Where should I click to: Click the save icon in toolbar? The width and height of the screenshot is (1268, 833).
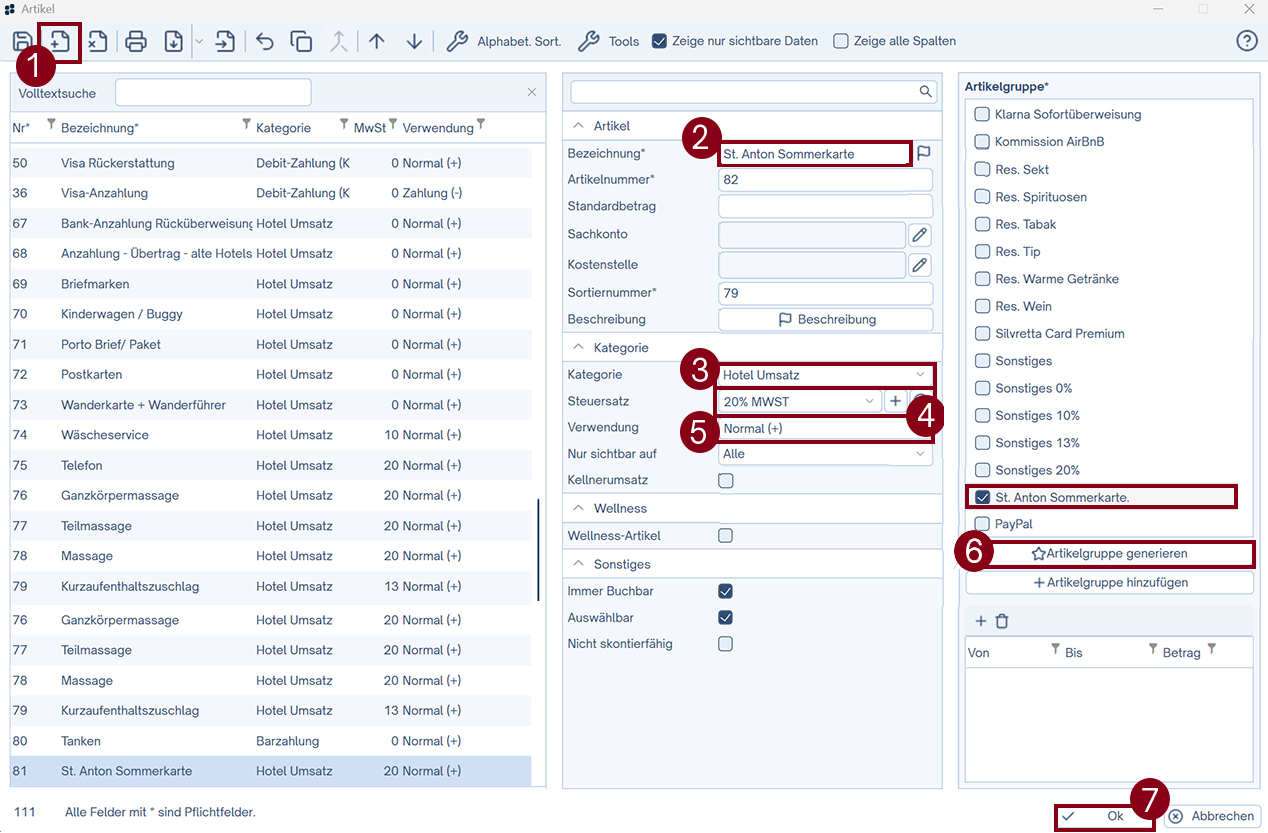pos(21,41)
